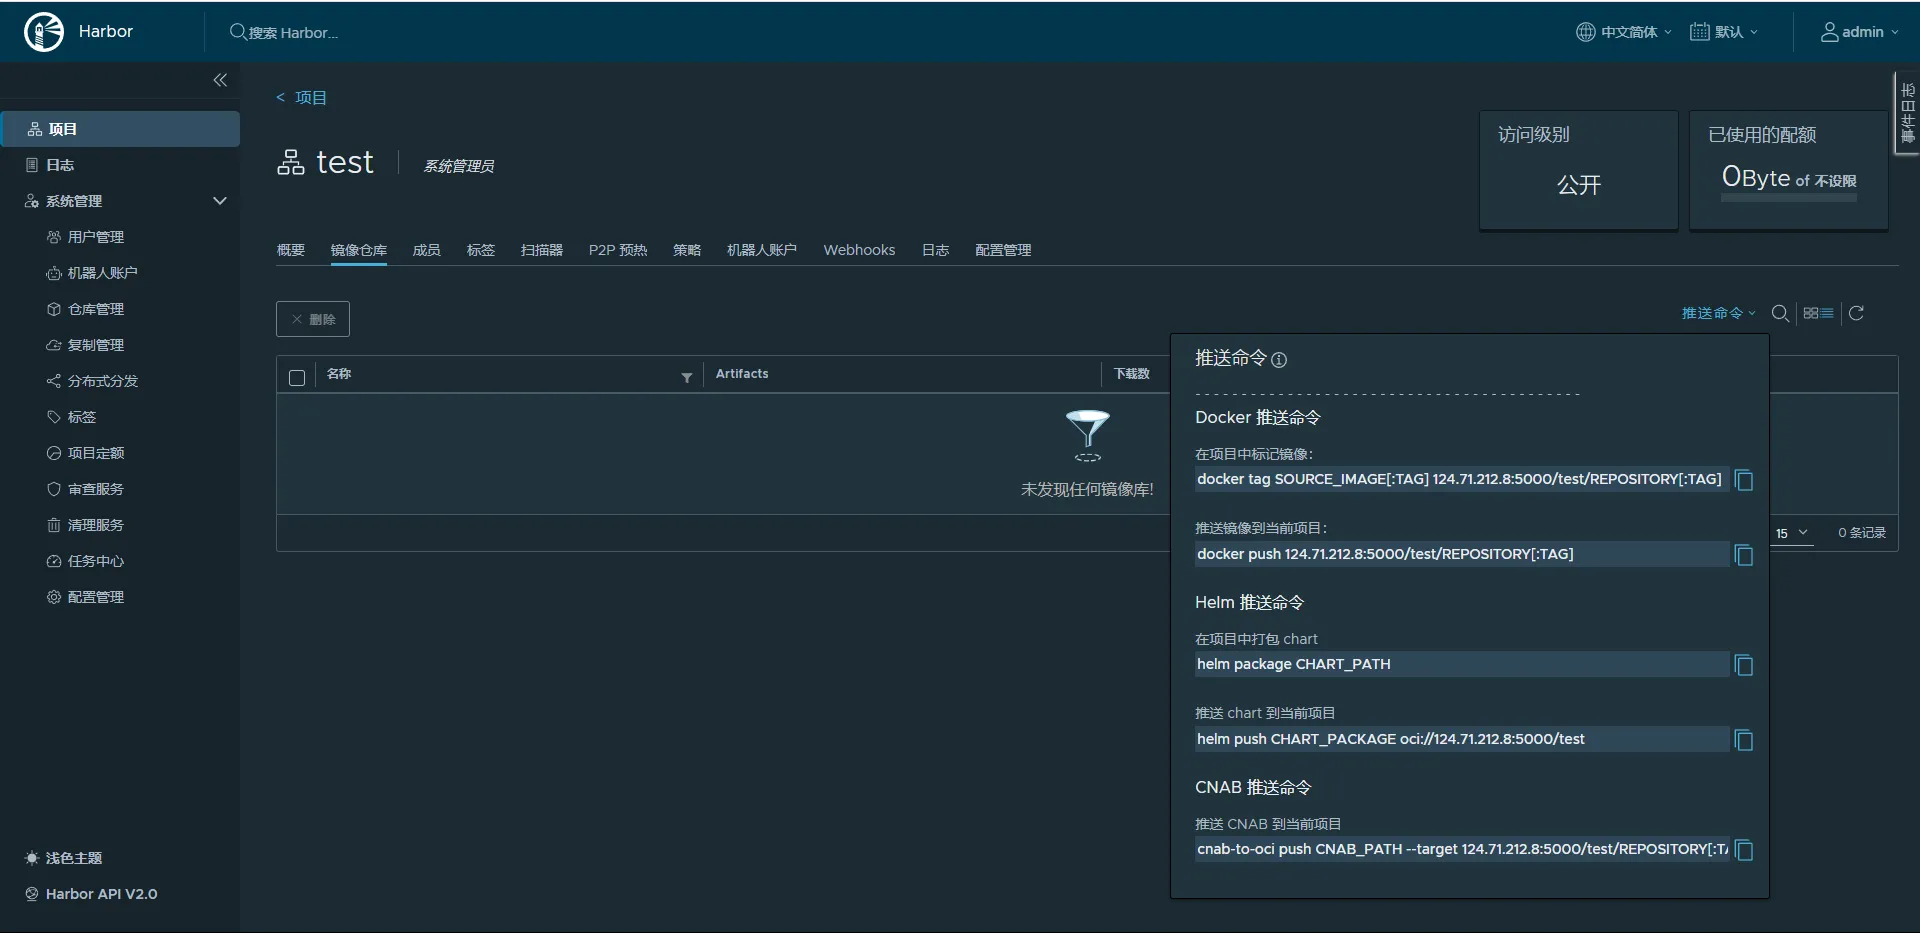Filter repositories by name column
Screen dimensions: 1920x933
[x=687, y=377]
